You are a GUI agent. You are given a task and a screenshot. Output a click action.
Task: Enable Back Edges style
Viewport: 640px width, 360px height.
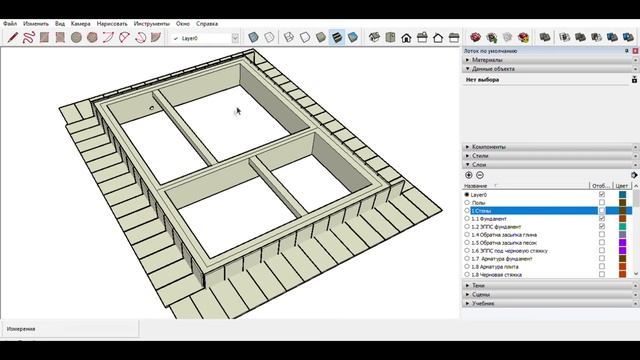click(269, 38)
